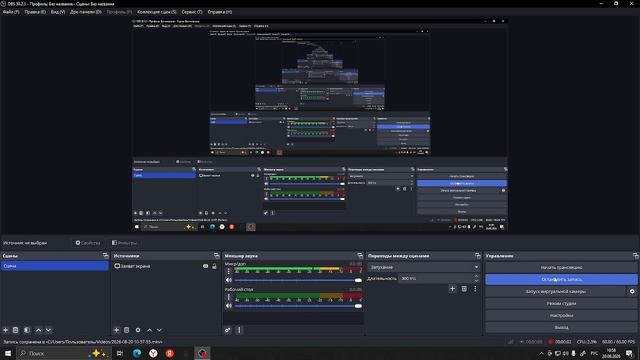The image size is (640, 360).
Task: Decrease transition duration with down arrow
Action: tap(476, 280)
